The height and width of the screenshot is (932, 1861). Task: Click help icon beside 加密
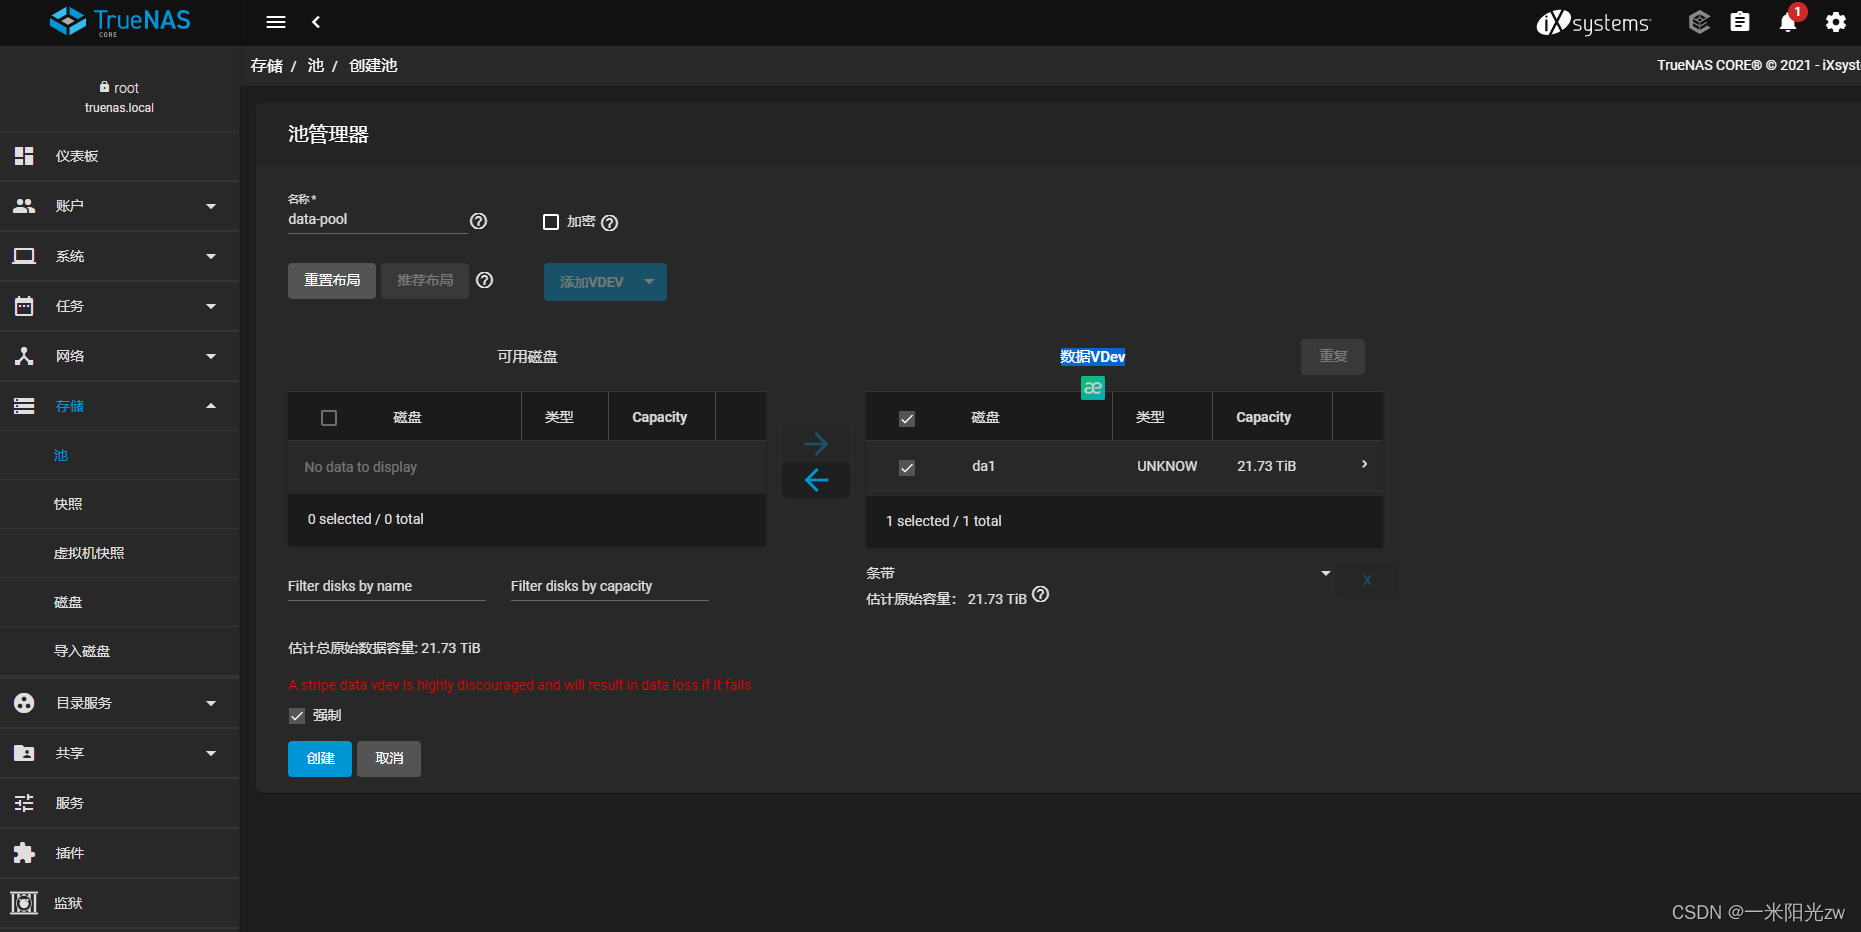coord(610,223)
